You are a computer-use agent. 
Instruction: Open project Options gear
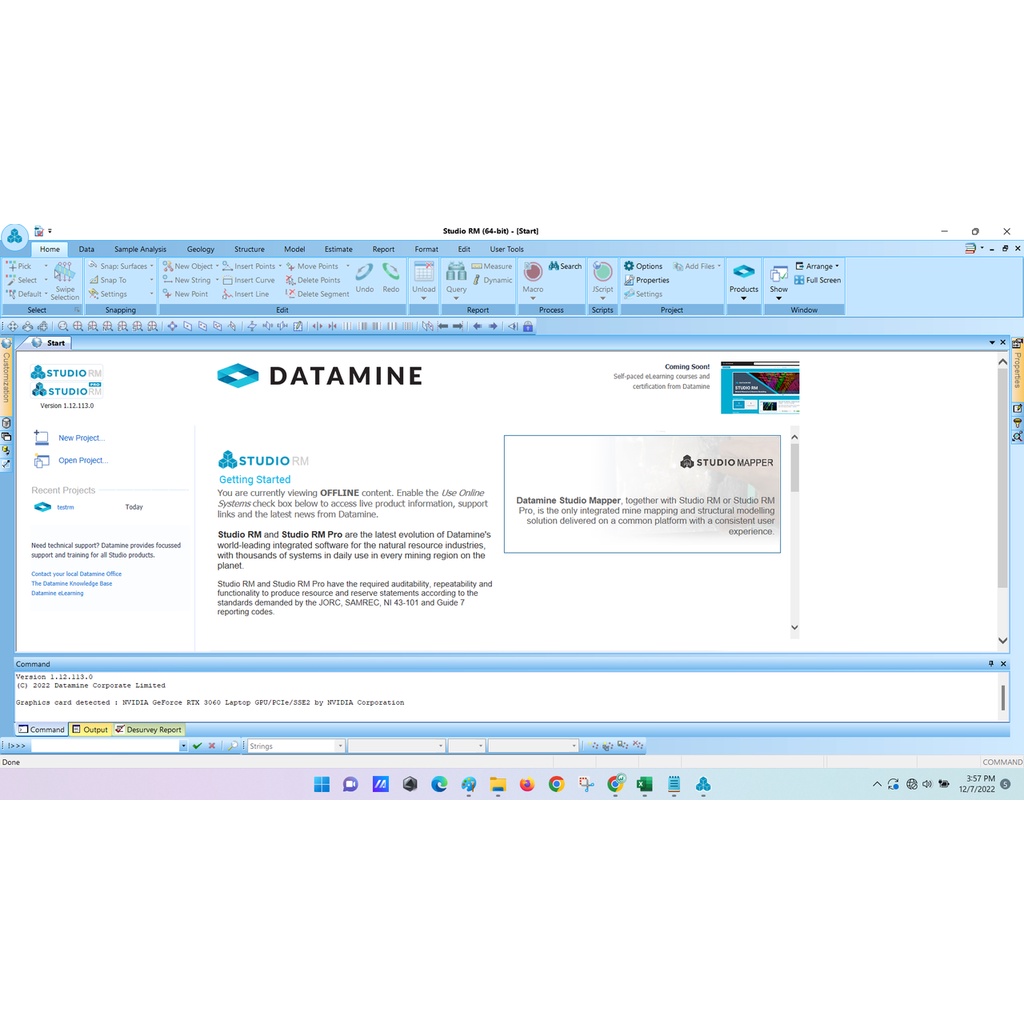pos(643,266)
